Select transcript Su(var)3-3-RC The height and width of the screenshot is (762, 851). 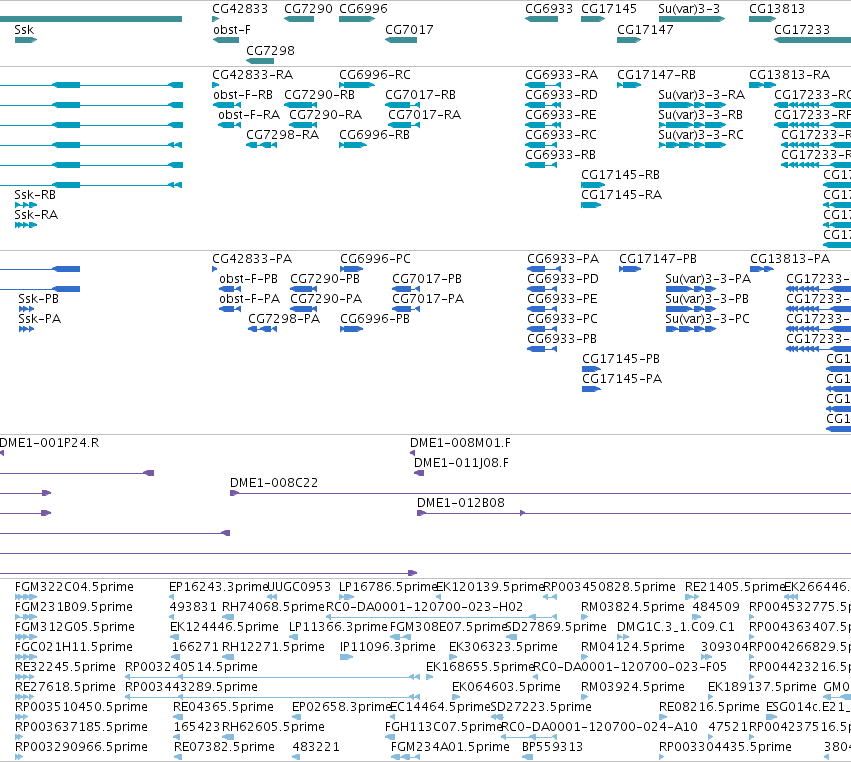pos(692,145)
